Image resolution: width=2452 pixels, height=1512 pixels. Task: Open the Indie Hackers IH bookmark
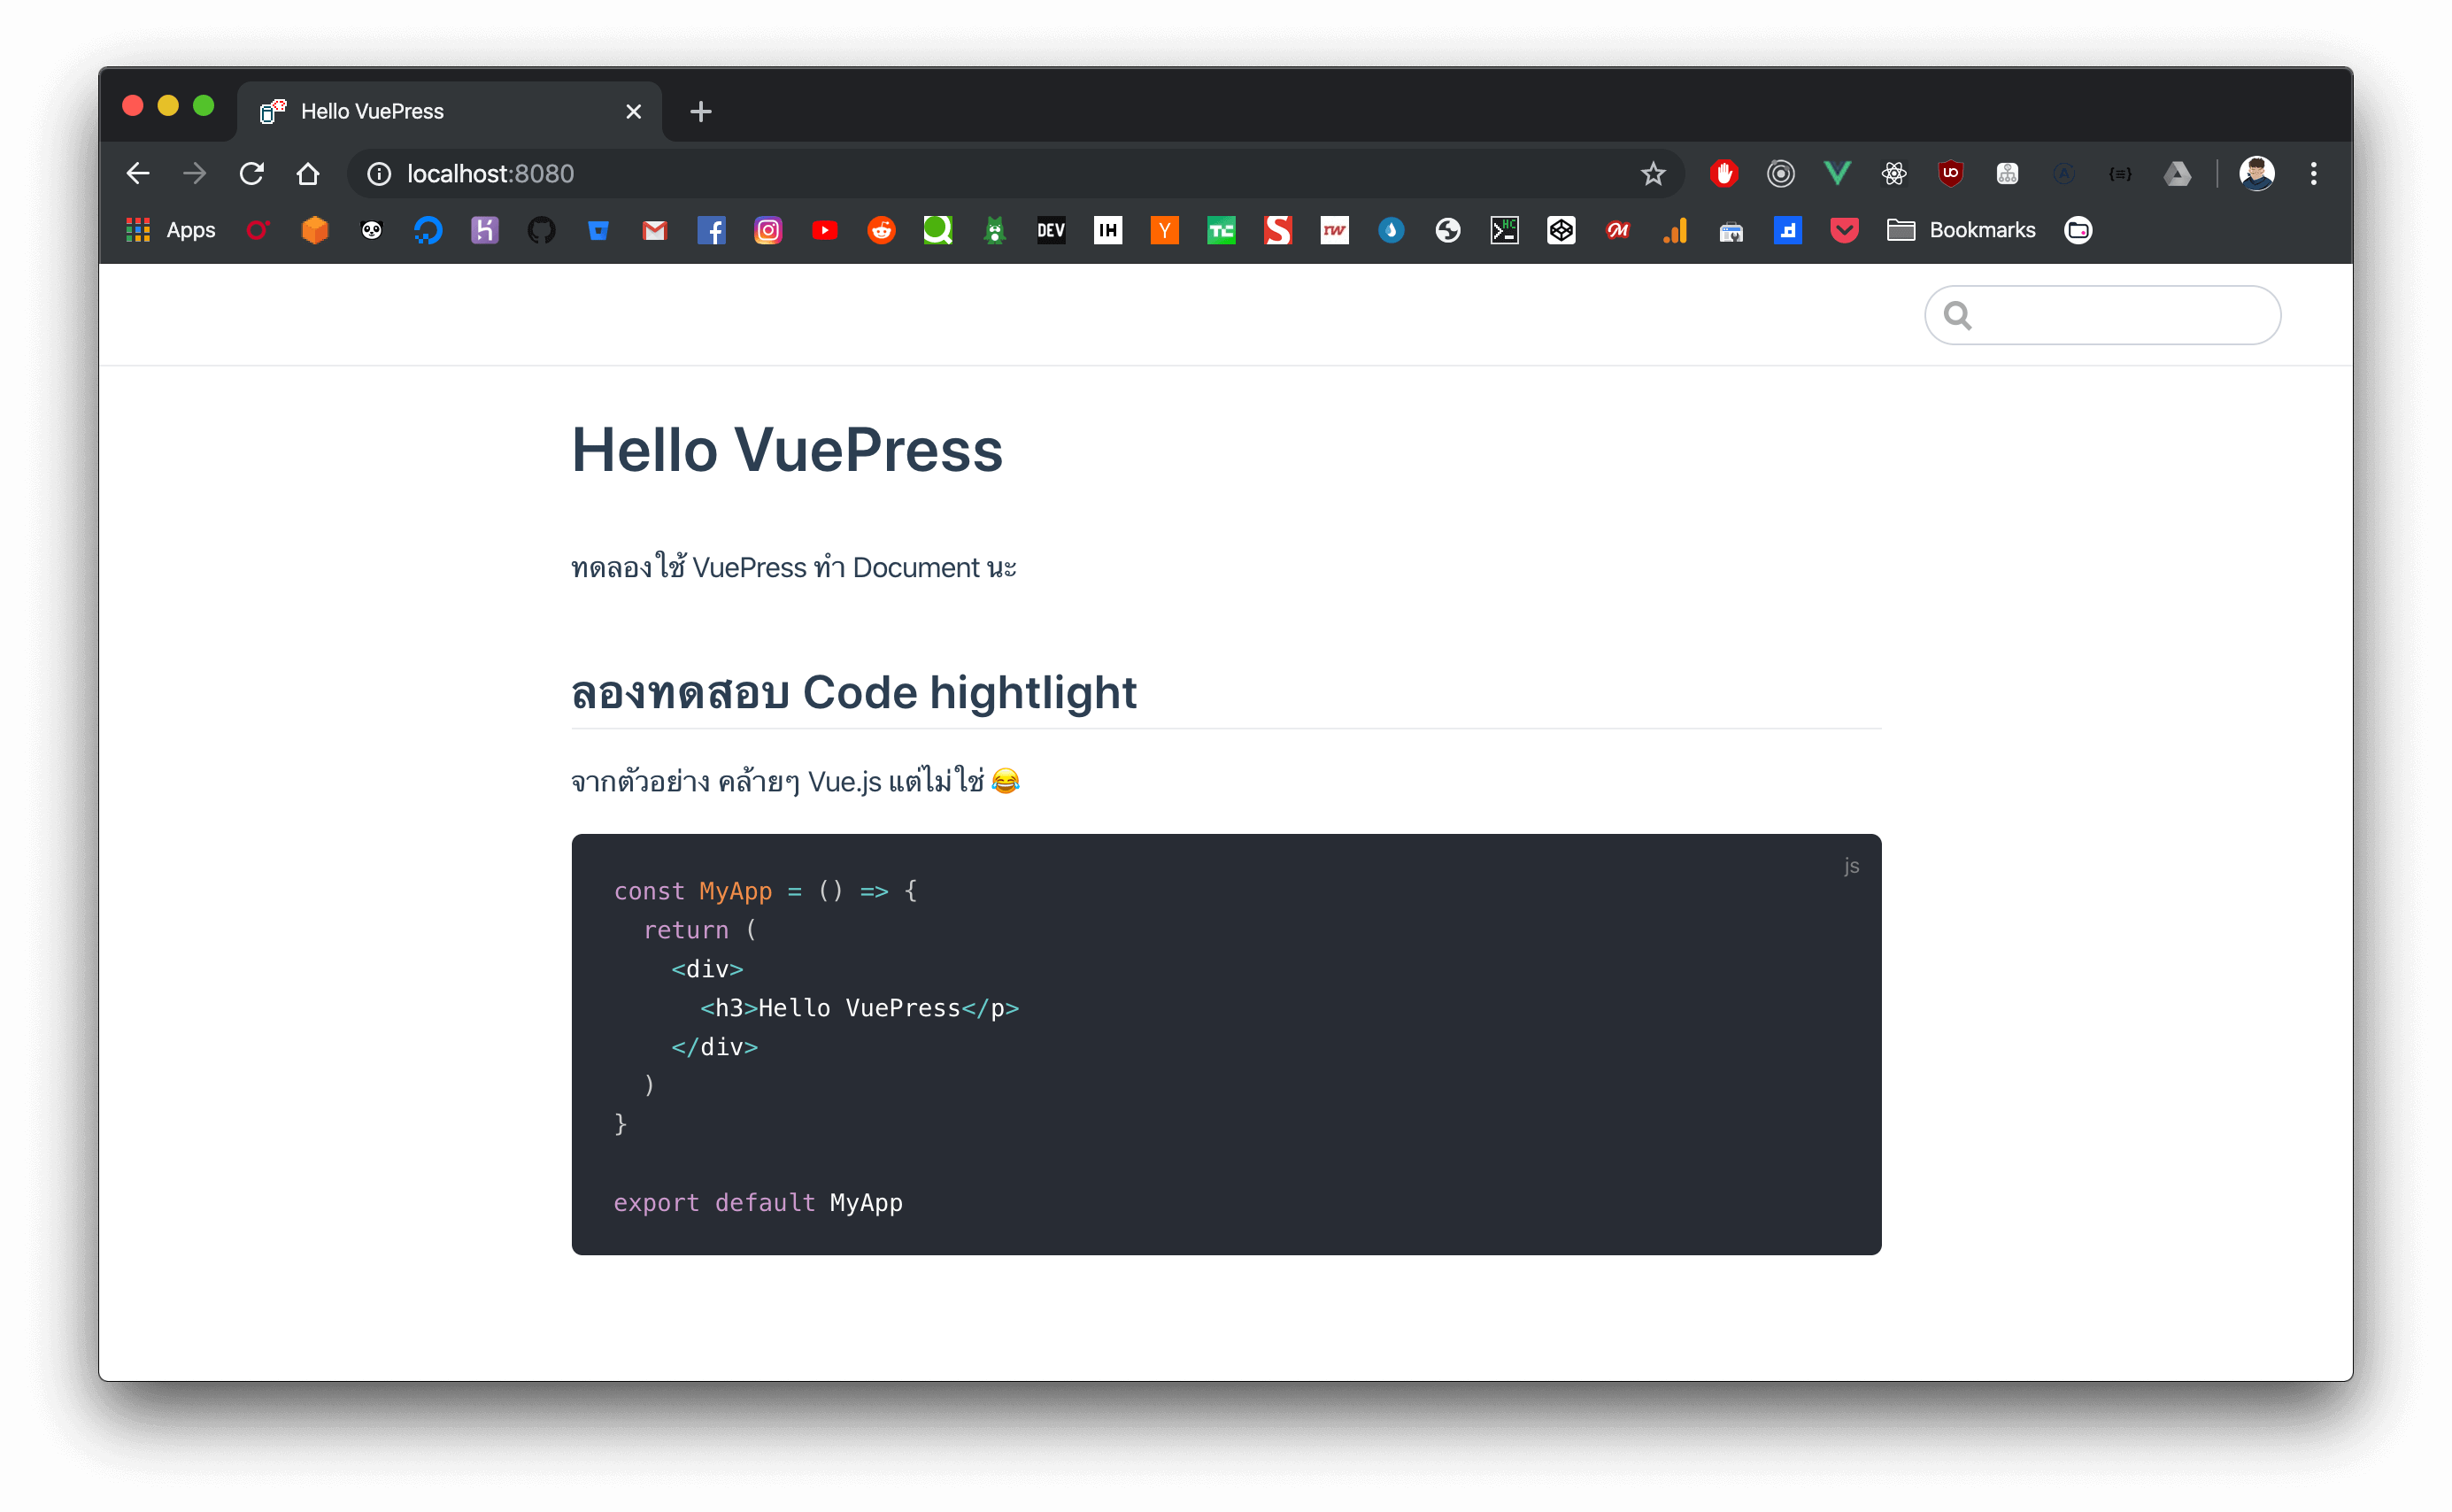coord(1108,230)
